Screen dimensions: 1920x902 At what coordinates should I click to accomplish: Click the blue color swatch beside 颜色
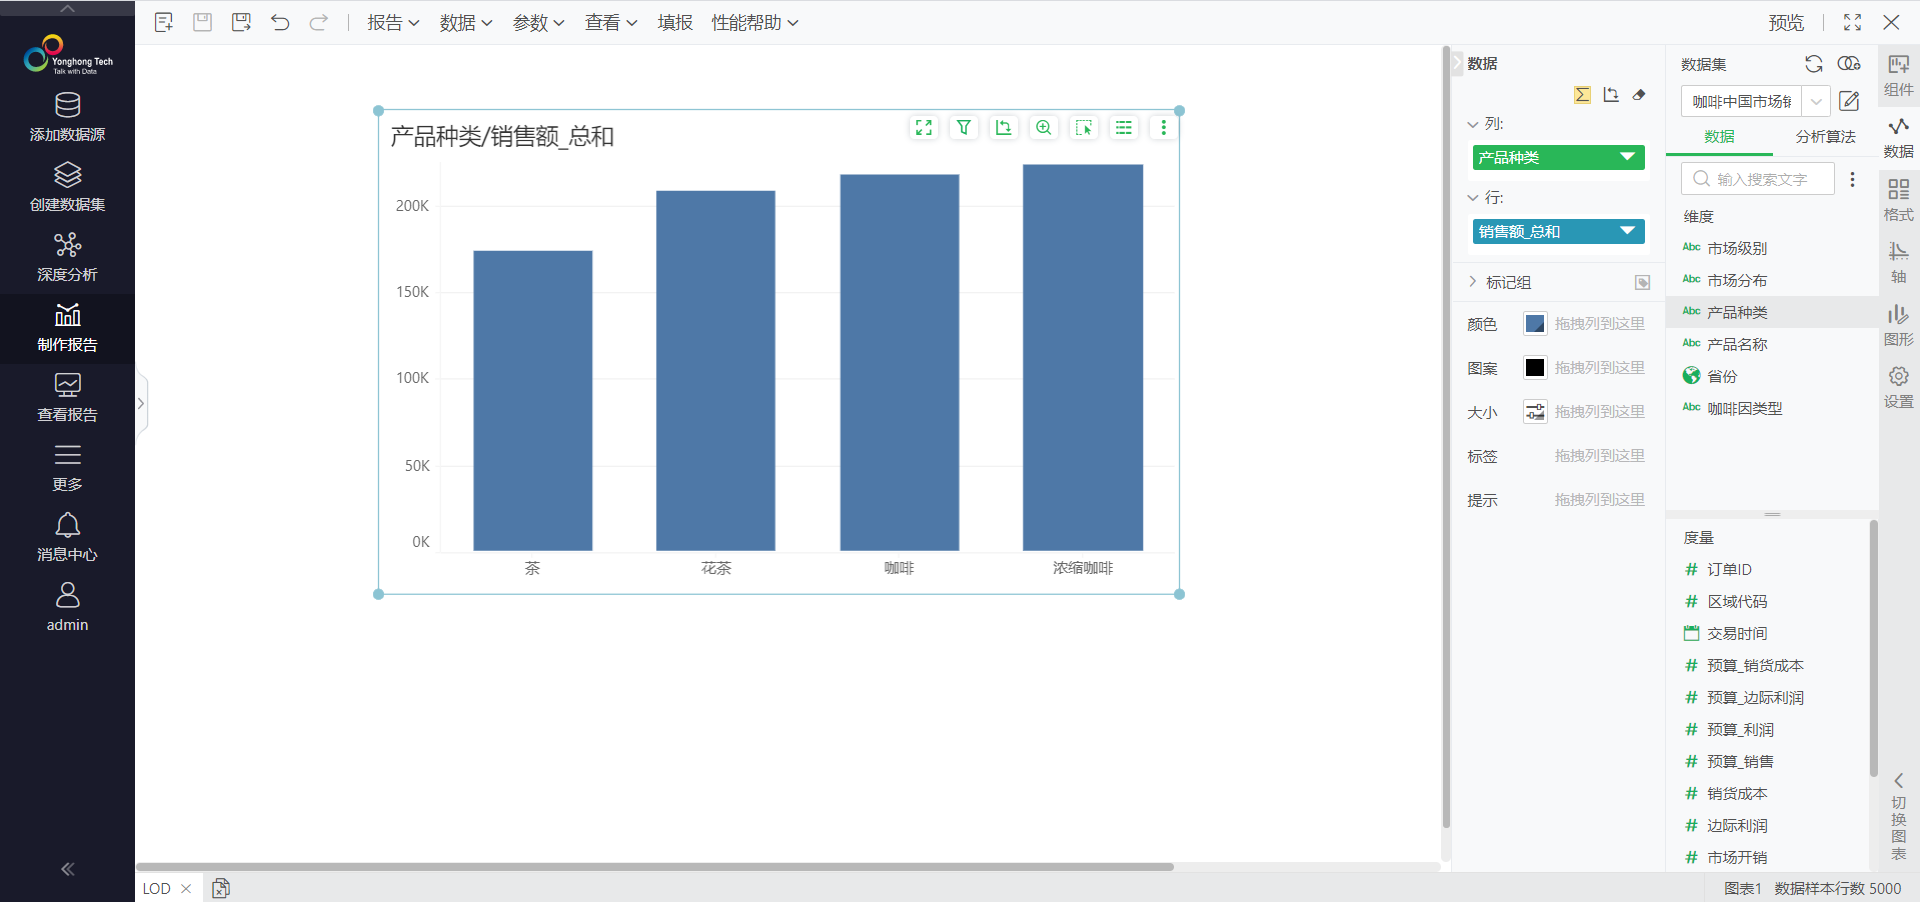coord(1534,324)
